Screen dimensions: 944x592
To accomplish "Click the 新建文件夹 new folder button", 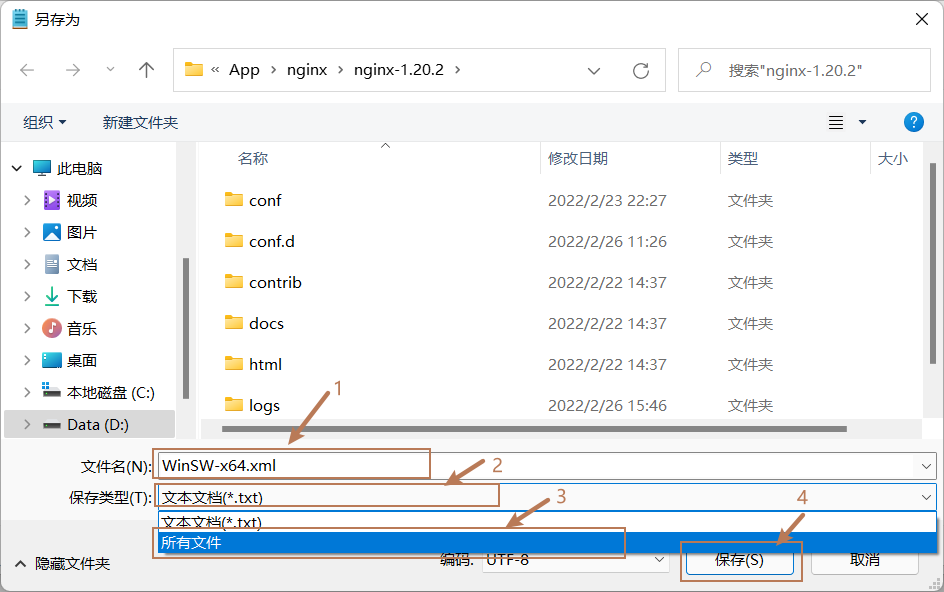I will (x=140, y=122).
